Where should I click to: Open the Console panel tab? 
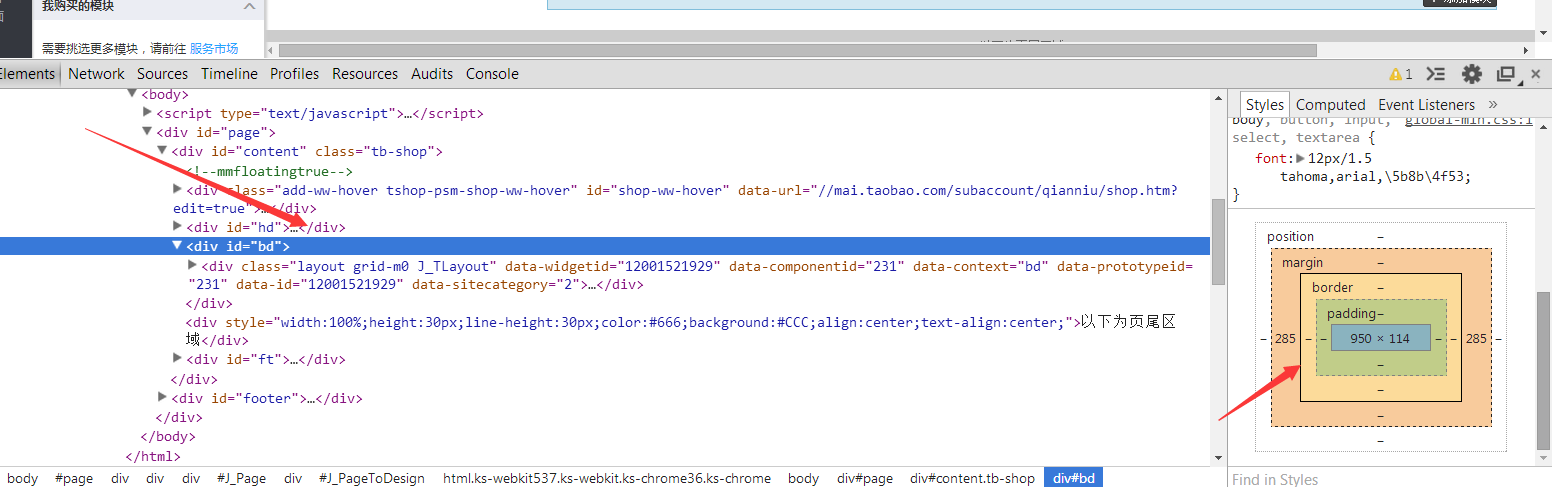(492, 74)
